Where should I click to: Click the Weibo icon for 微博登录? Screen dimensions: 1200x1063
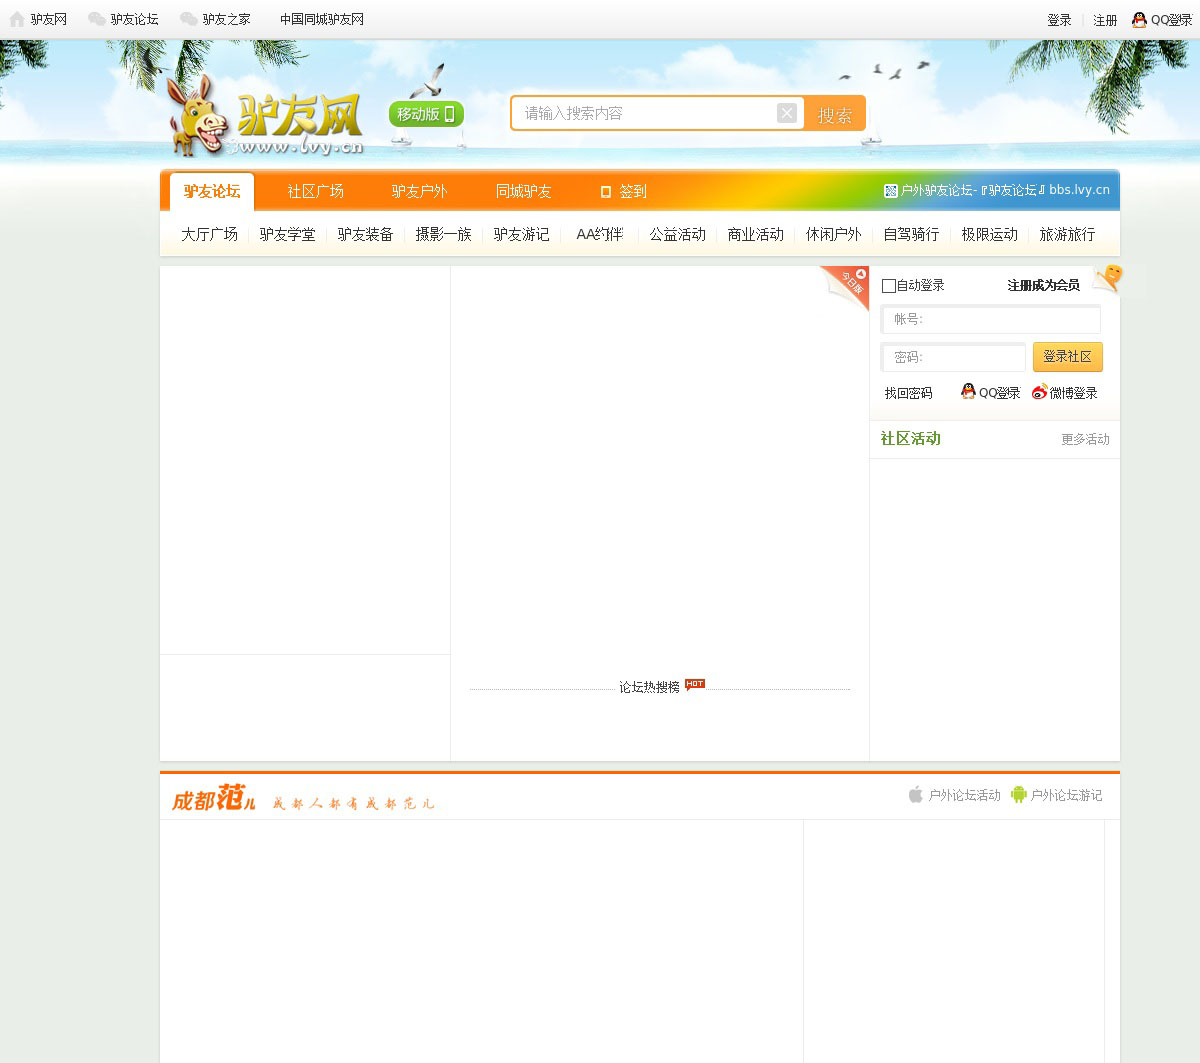pyautogui.click(x=1040, y=392)
